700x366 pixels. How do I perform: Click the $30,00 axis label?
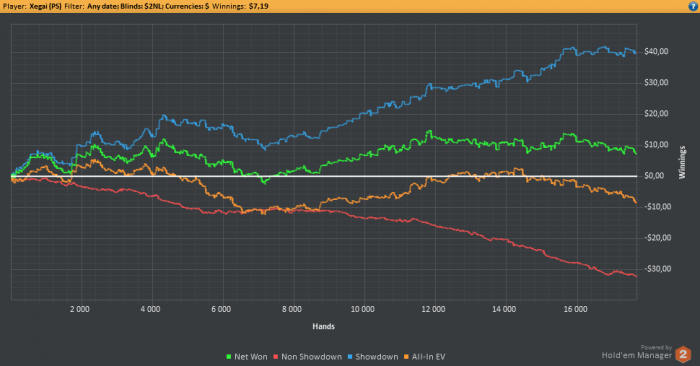[656, 83]
